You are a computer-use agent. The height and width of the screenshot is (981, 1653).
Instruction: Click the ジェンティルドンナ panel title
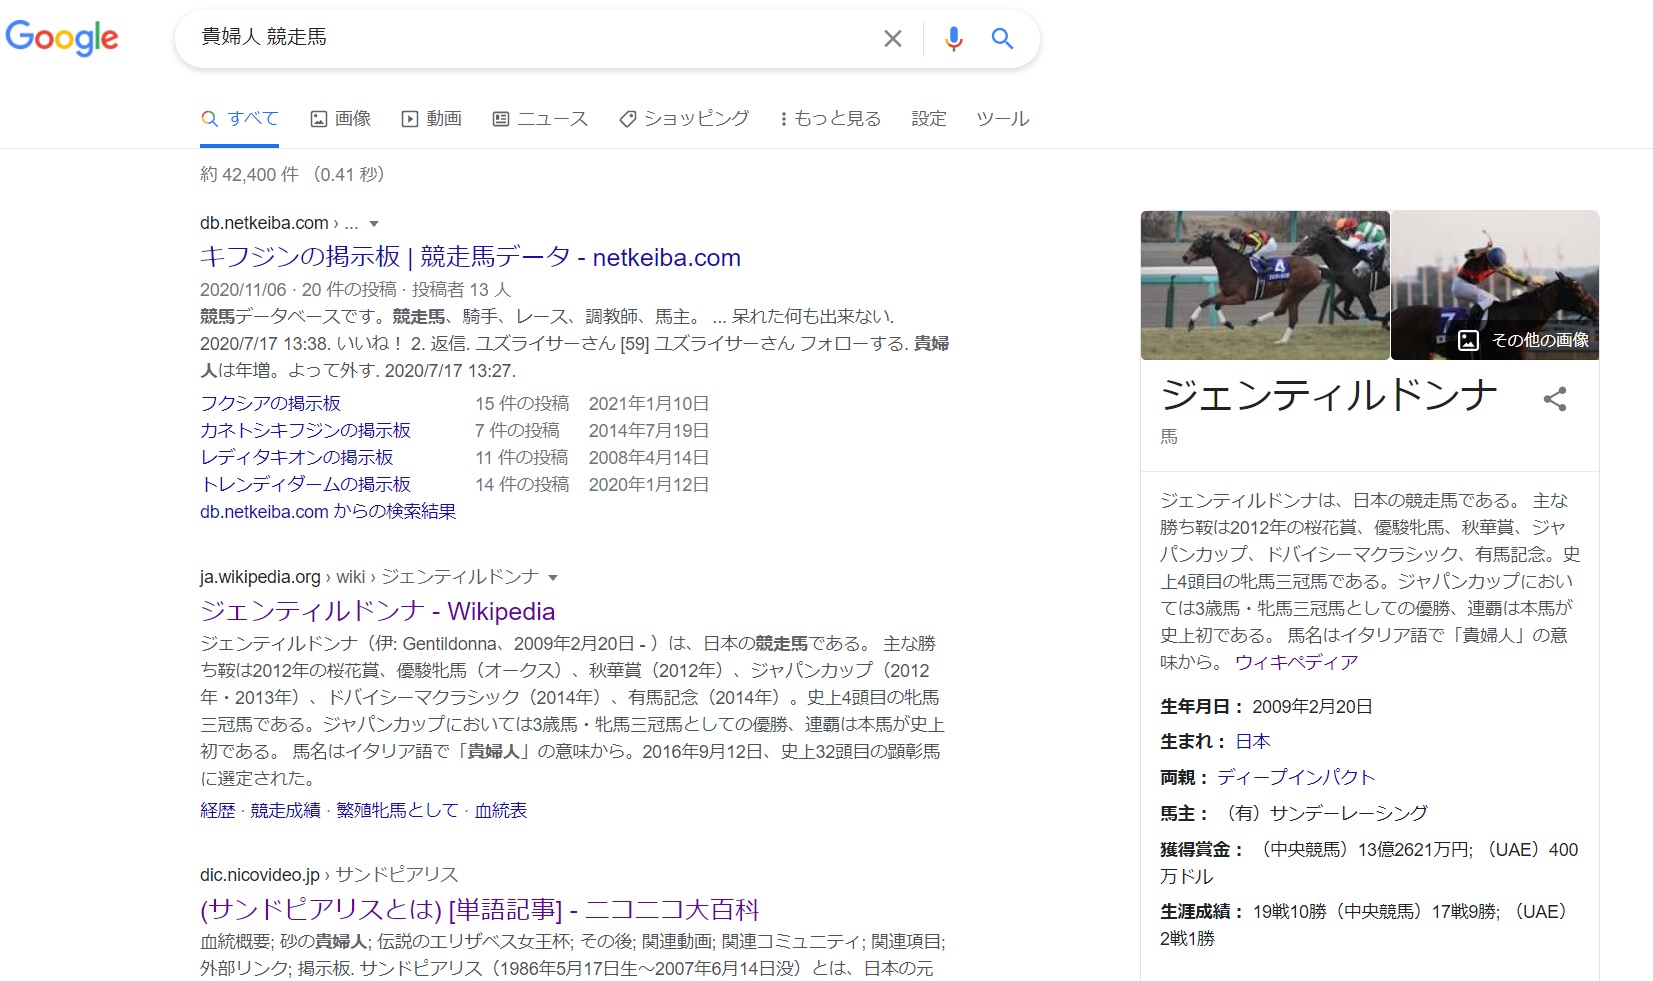(x=1329, y=396)
